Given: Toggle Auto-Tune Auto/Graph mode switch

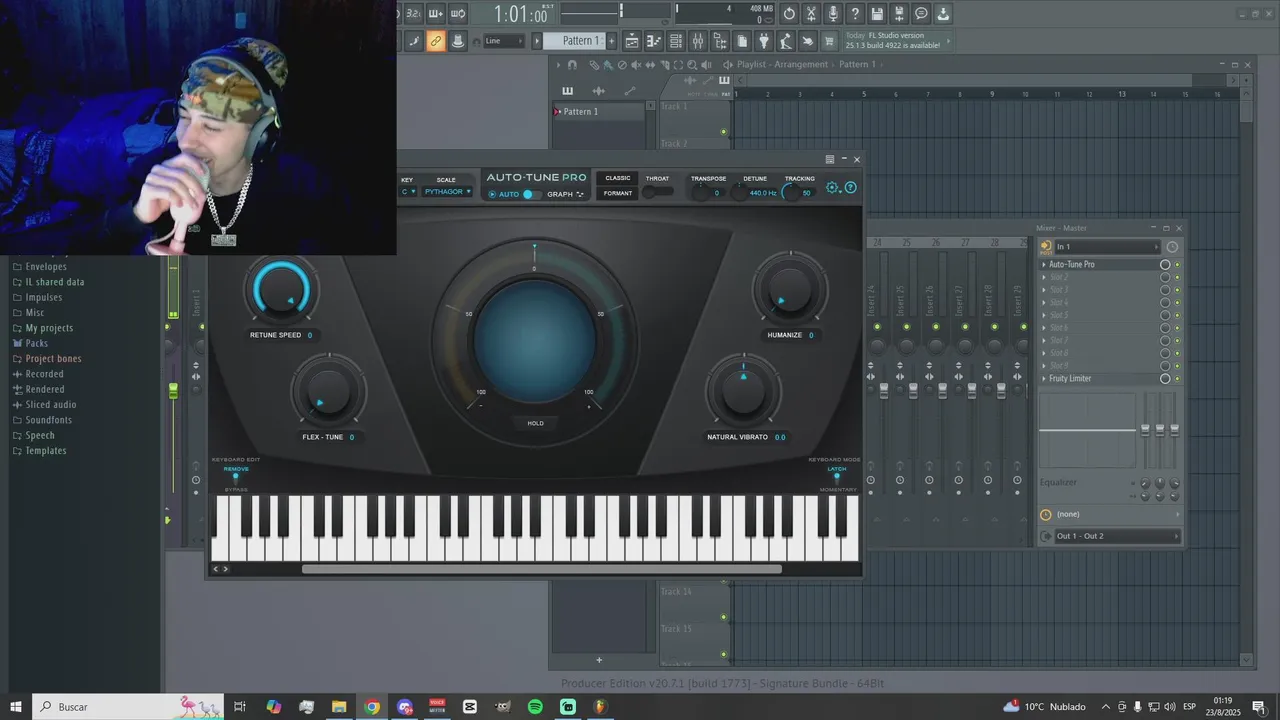Looking at the screenshot, I should click(532, 194).
